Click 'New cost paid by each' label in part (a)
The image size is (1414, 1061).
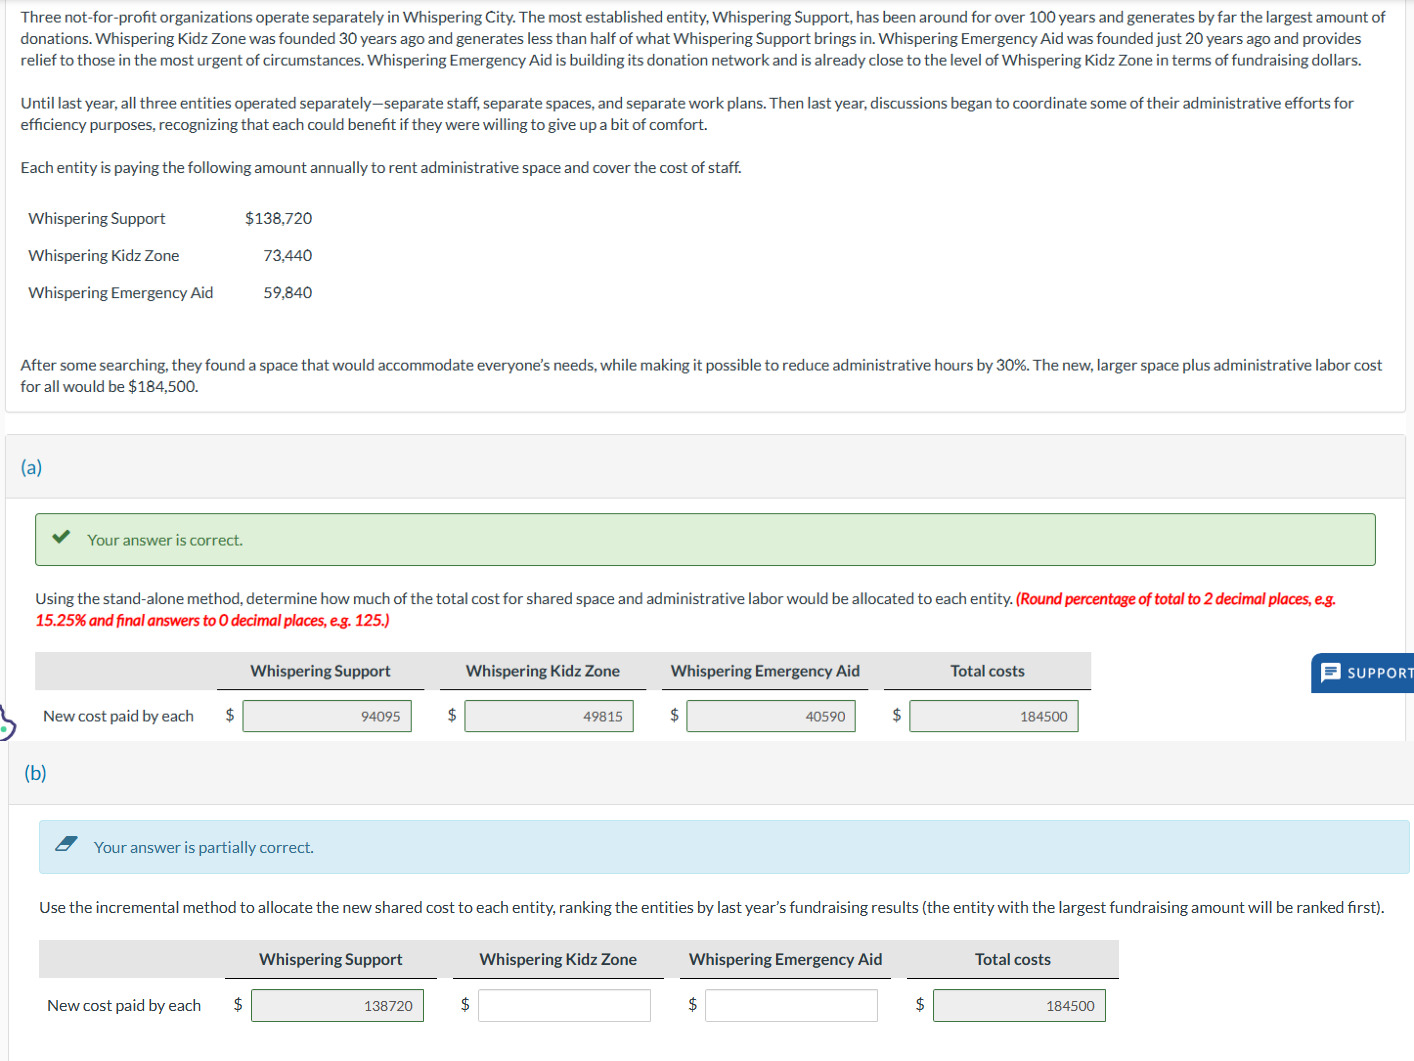118,716
